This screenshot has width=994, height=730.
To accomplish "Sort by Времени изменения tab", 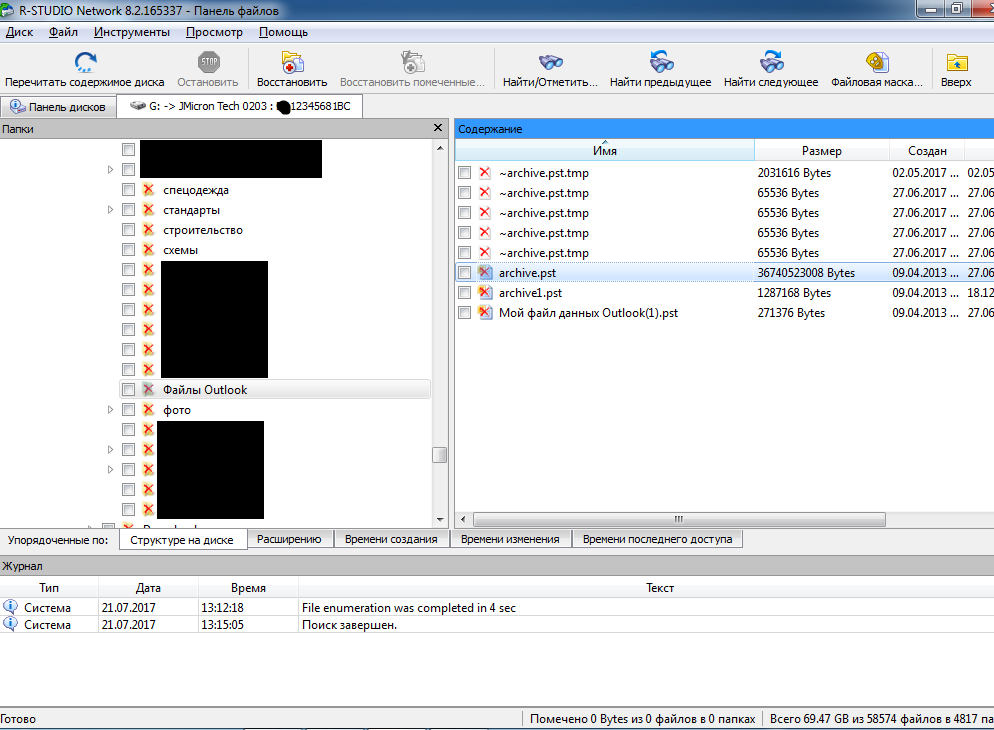I will coord(510,539).
